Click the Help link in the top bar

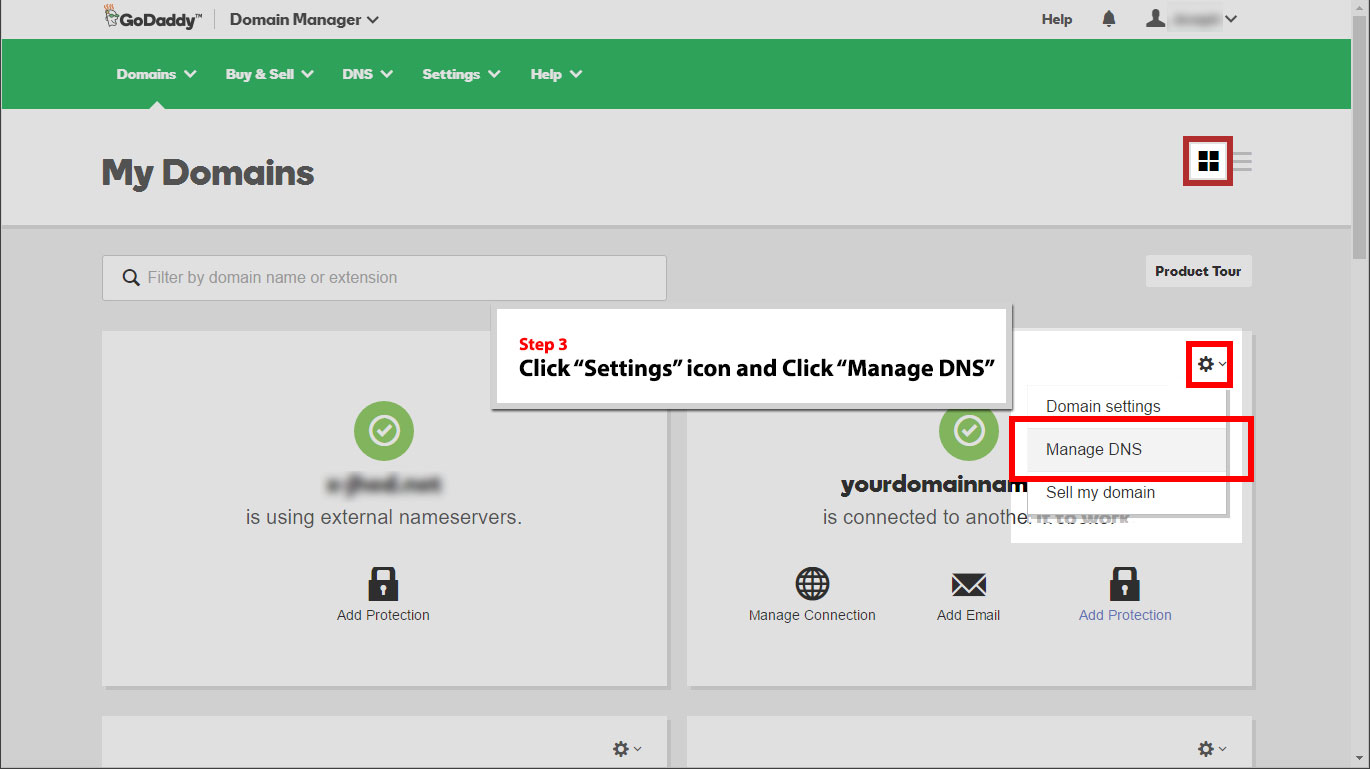(1056, 18)
